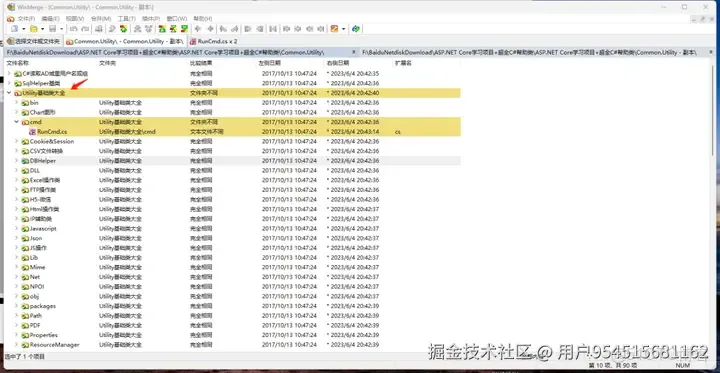Select the Mime folder row

point(232,267)
